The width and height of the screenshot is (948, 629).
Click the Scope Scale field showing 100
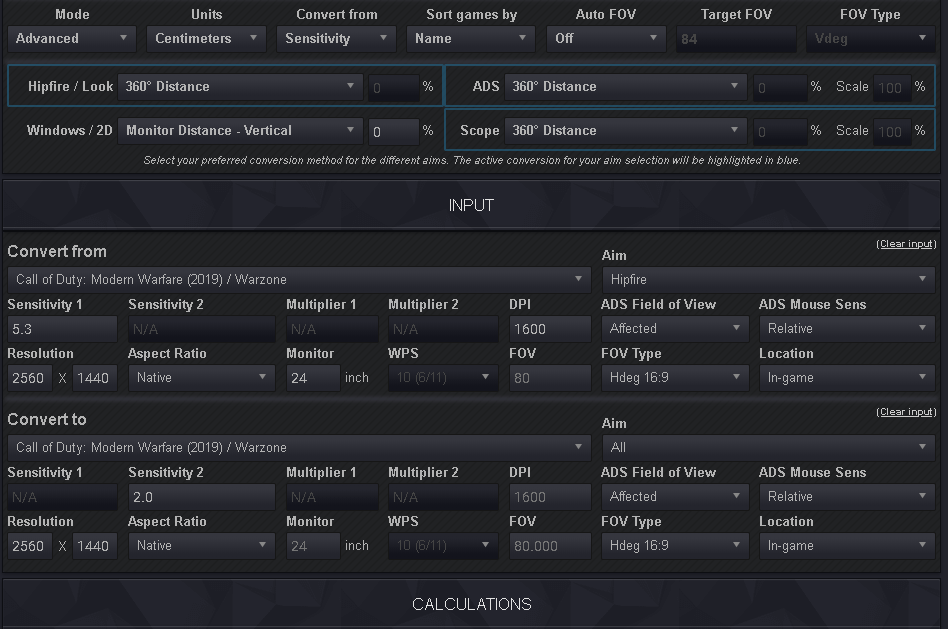click(x=891, y=132)
